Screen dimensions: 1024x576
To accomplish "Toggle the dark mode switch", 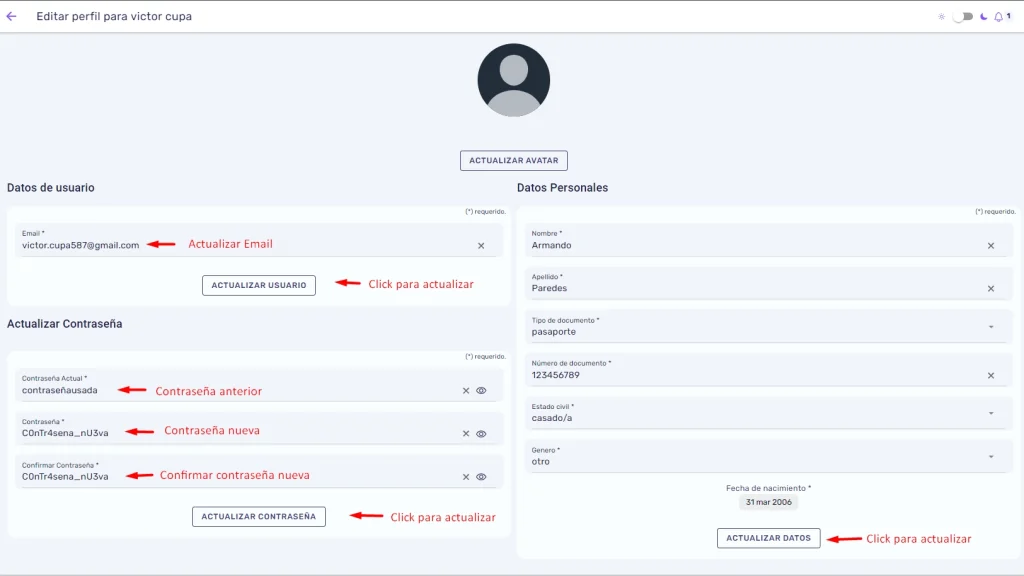I will click(x=962, y=17).
